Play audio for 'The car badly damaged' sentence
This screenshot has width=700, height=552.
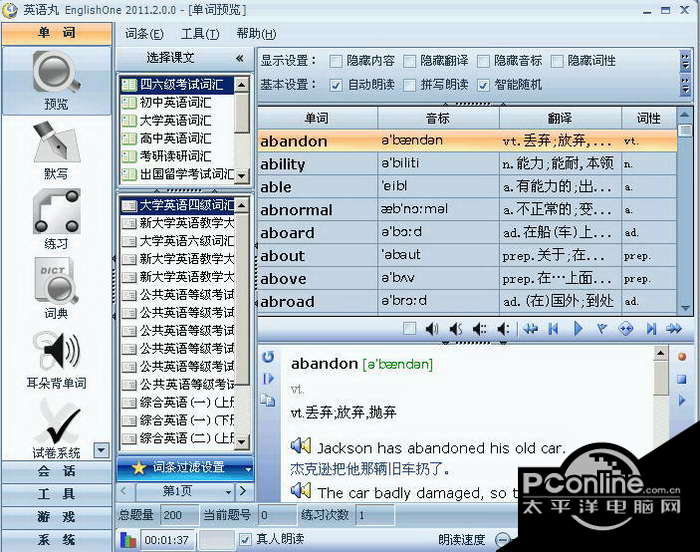[300, 490]
